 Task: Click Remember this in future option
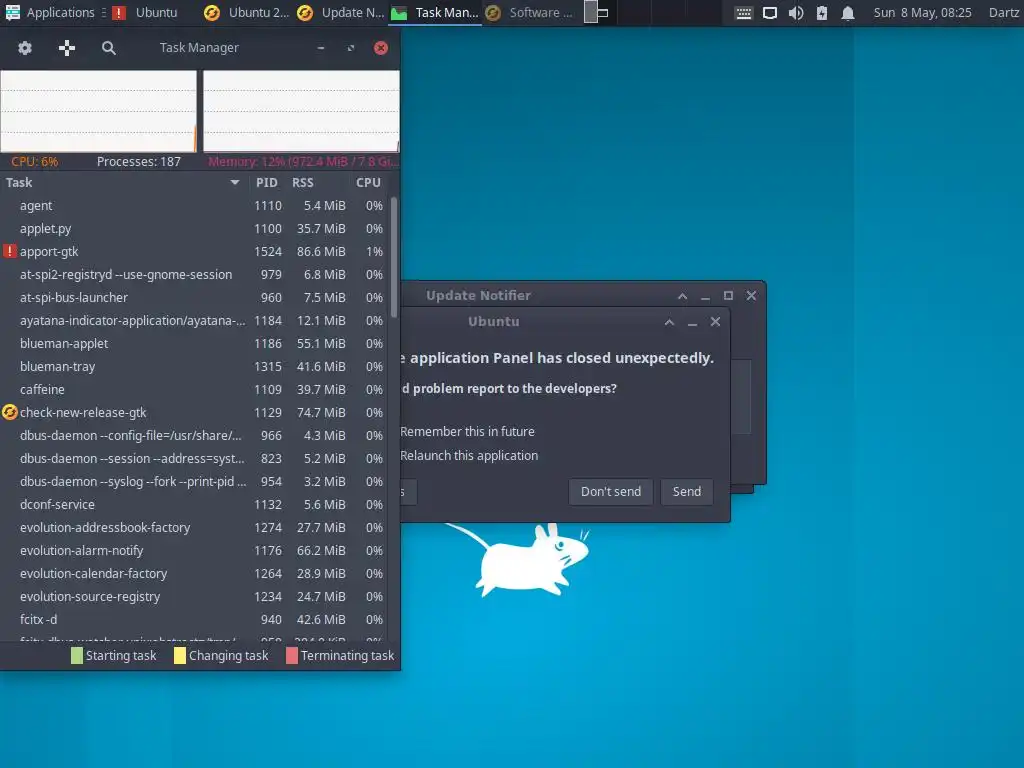(467, 432)
